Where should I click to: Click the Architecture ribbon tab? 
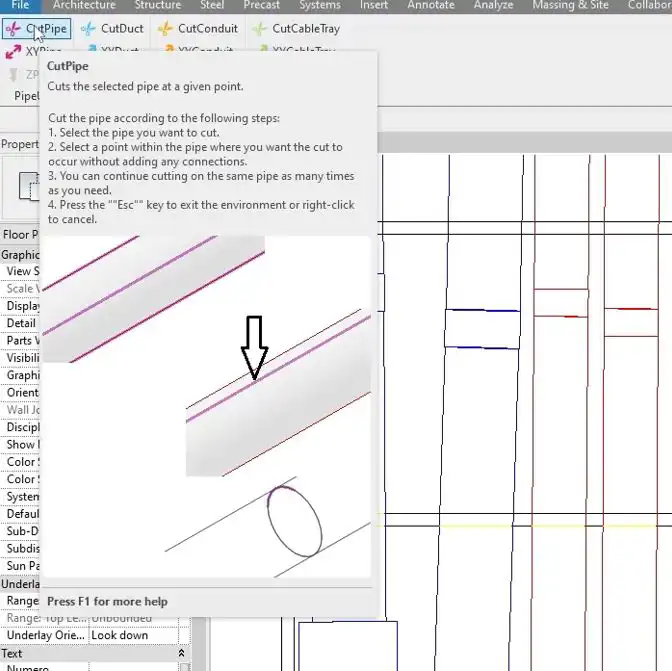click(84, 5)
